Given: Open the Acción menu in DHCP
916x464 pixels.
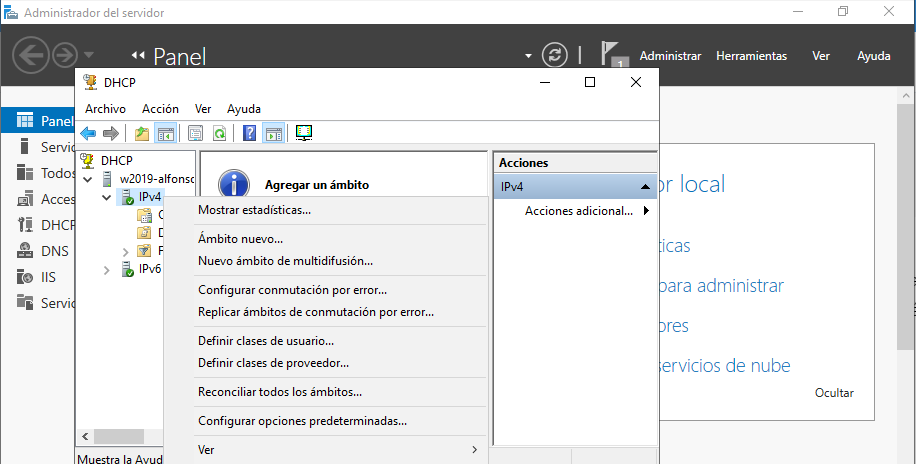Looking at the screenshot, I should click(160, 109).
